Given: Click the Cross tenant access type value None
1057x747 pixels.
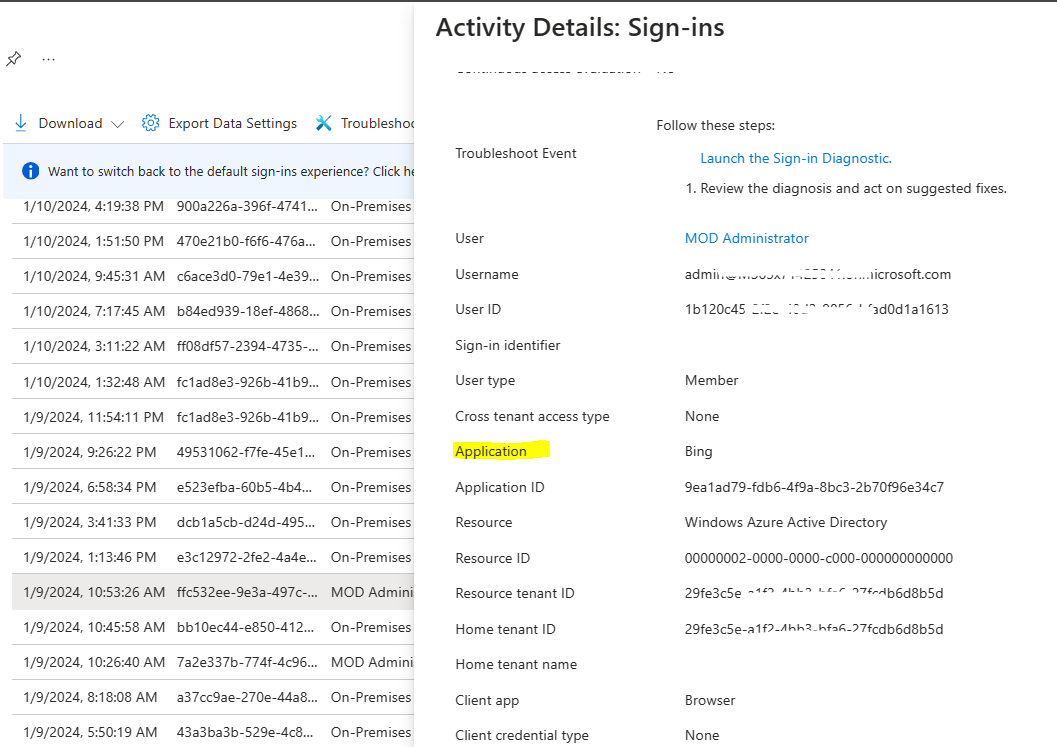Looking at the screenshot, I should tap(702, 417).
